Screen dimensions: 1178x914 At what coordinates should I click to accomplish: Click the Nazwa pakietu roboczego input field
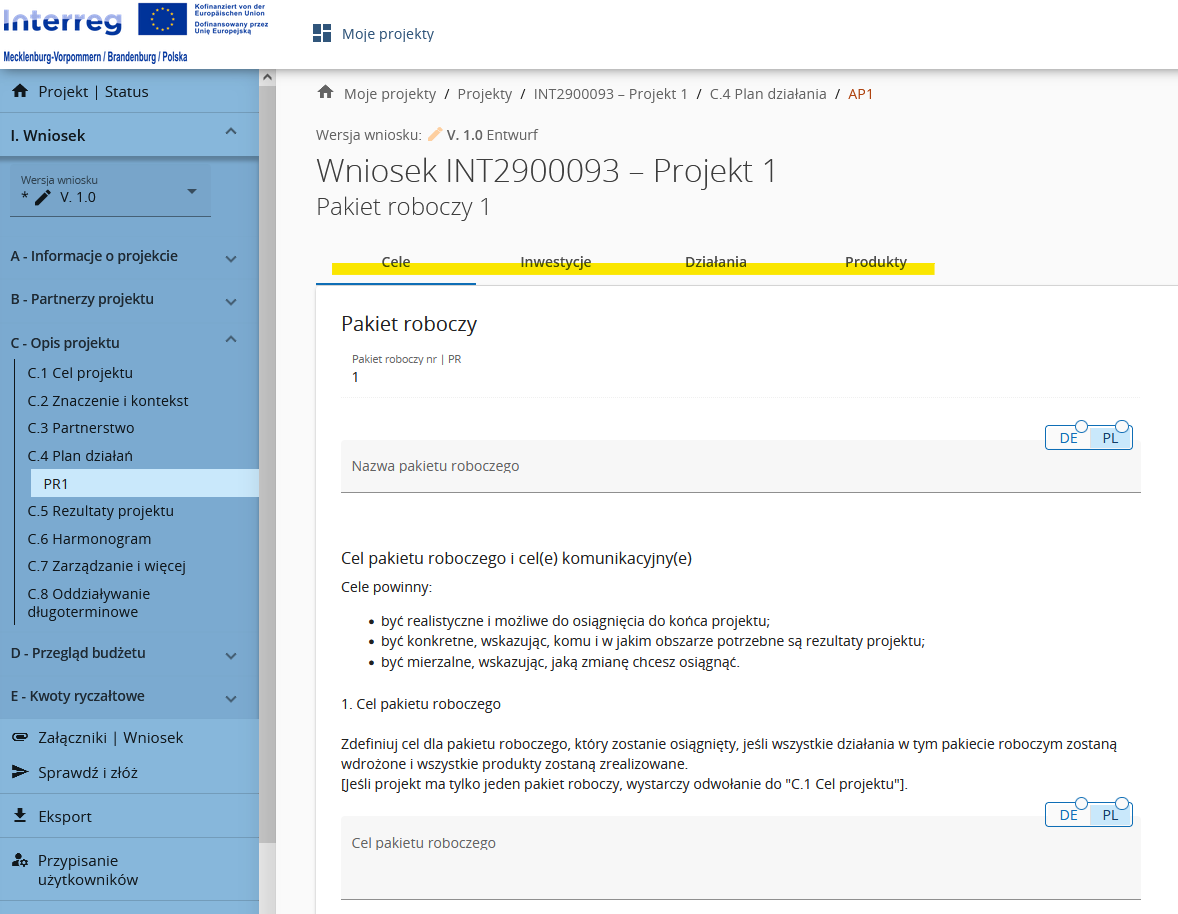pos(740,467)
